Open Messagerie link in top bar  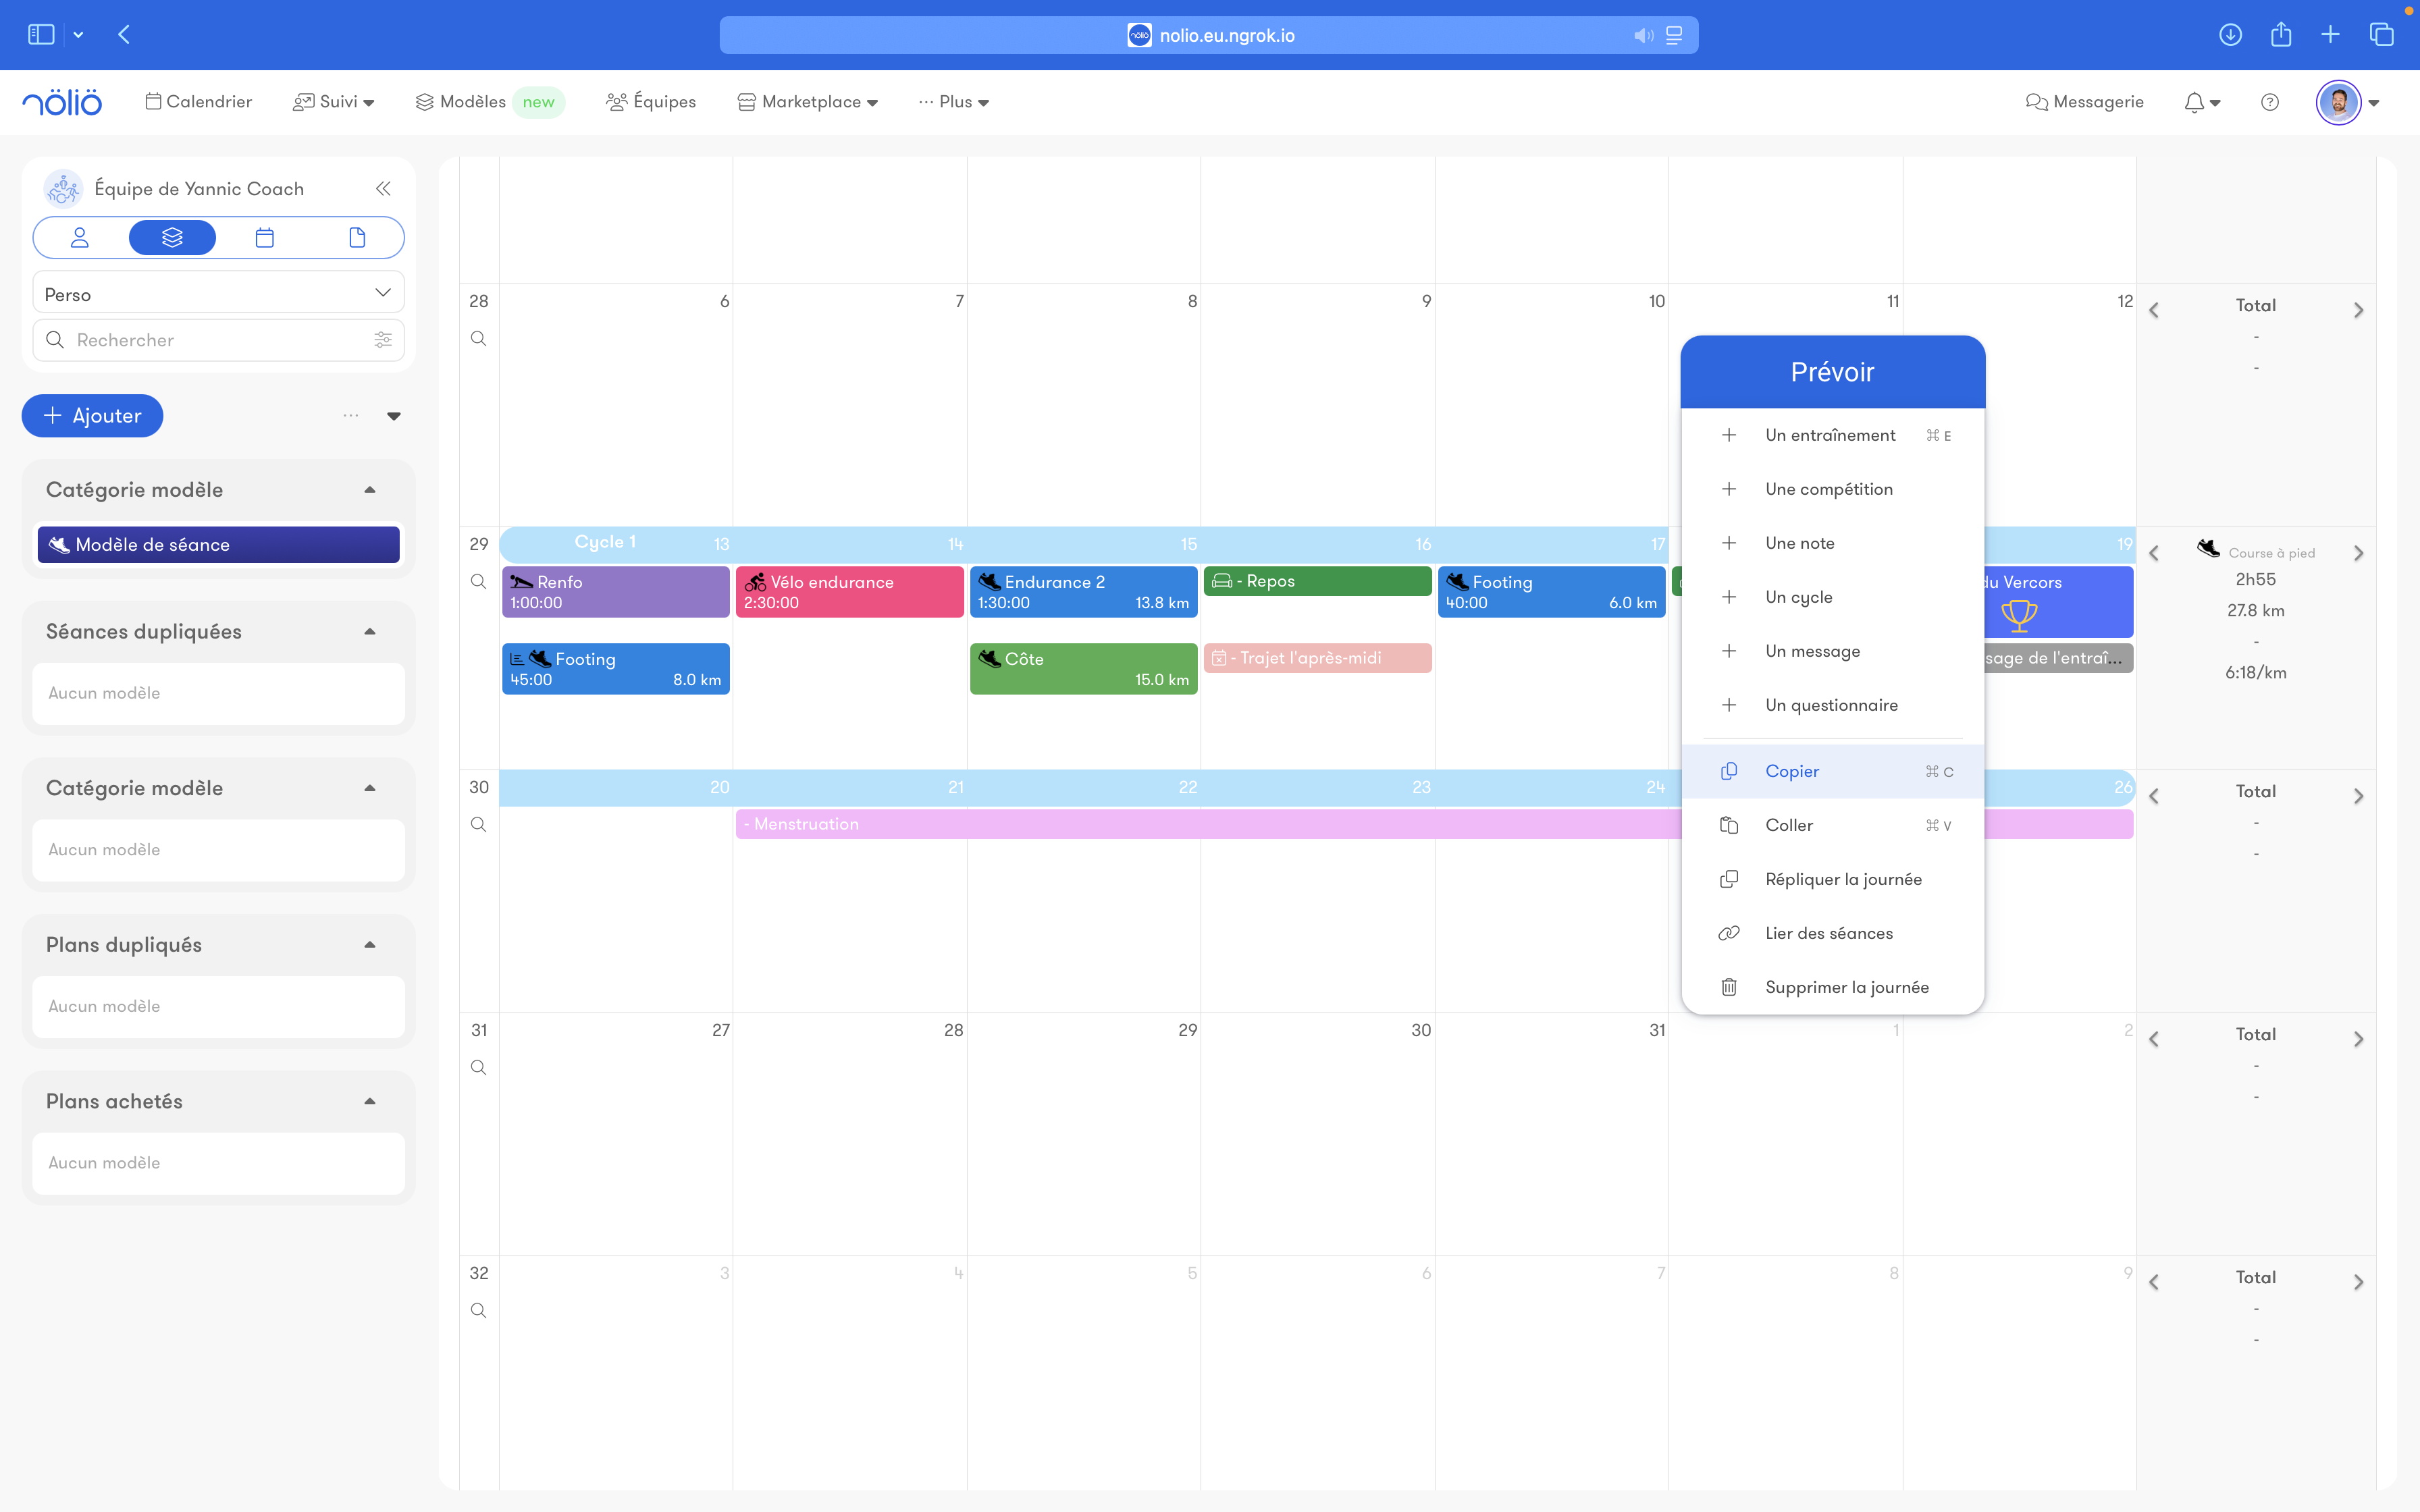pyautogui.click(x=2085, y=102)
